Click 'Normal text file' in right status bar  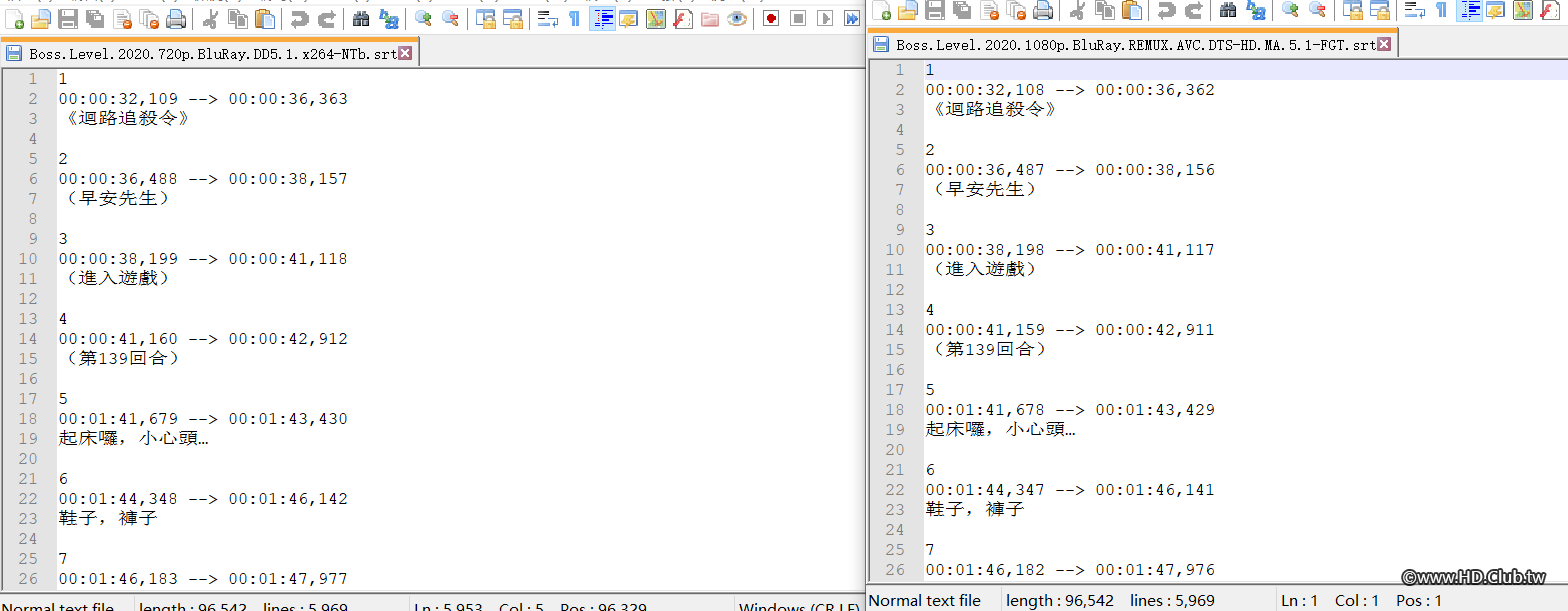point(926,600)
